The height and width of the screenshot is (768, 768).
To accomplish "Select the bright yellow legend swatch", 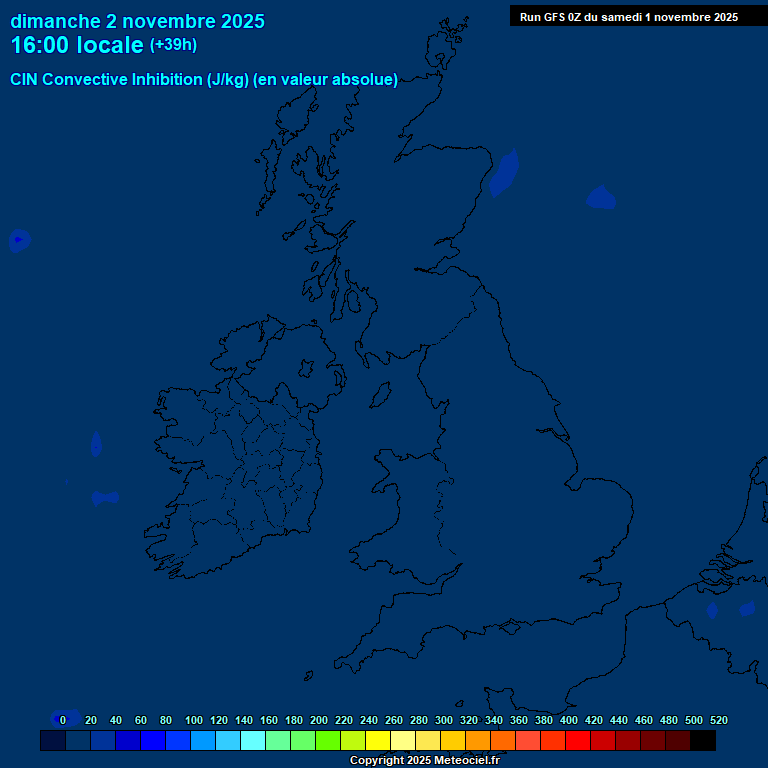I will pyautogui.click(x=378, y=741).
